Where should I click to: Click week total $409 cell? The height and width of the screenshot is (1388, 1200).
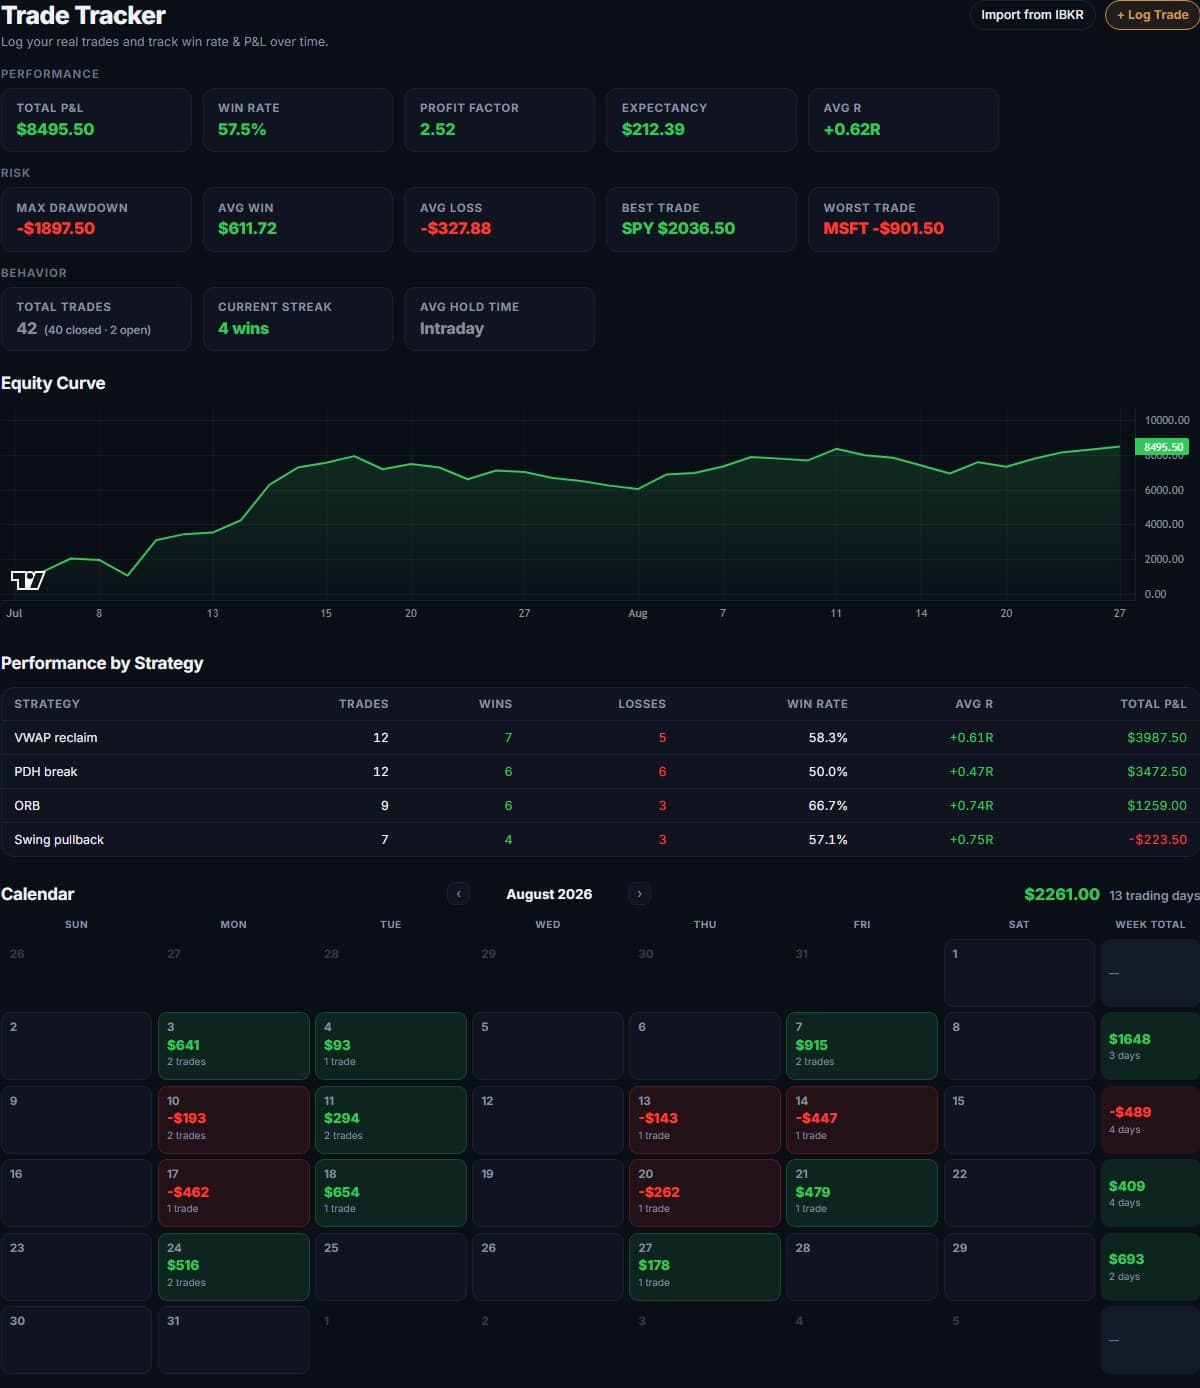1150,1193
